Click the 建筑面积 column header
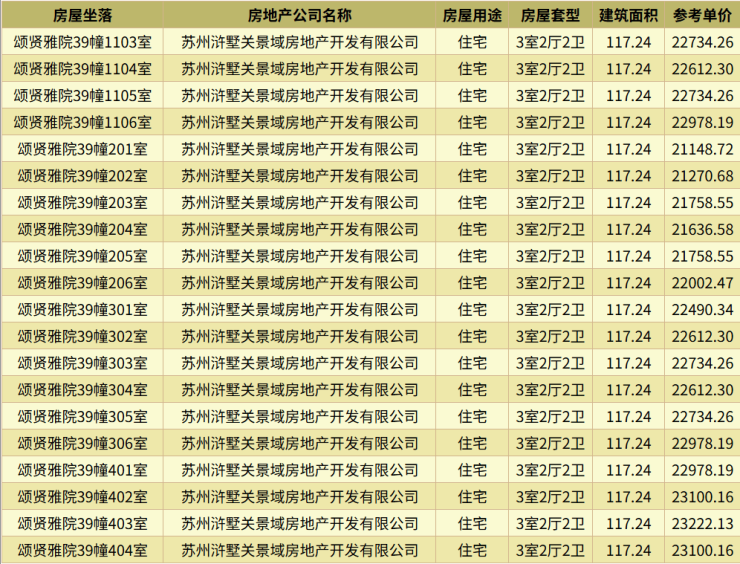 click(x=629, y=16)
